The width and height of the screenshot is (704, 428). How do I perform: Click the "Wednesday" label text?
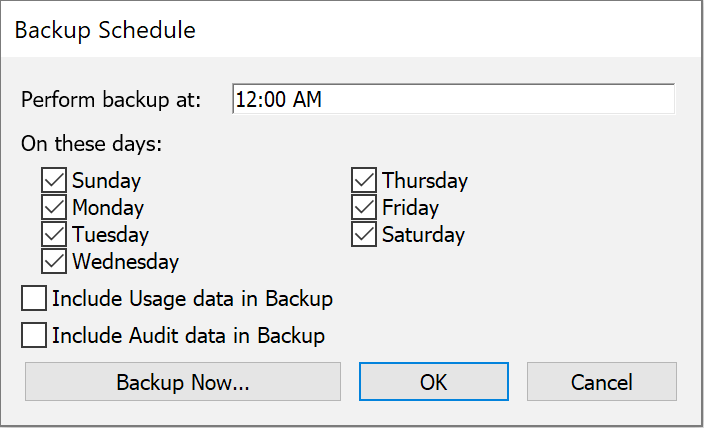click(x=125, y=262)
